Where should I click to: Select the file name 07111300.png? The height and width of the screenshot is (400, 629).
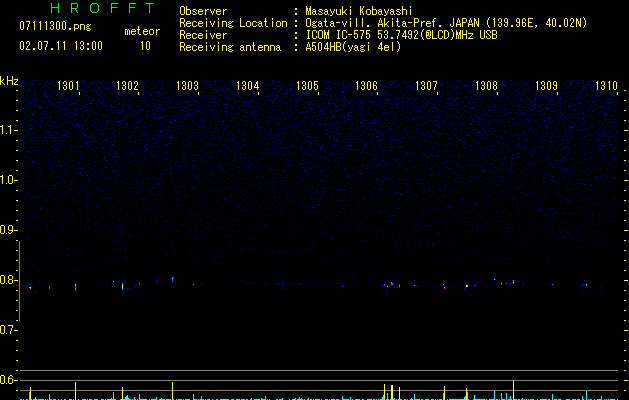click(x=55, y=27)
